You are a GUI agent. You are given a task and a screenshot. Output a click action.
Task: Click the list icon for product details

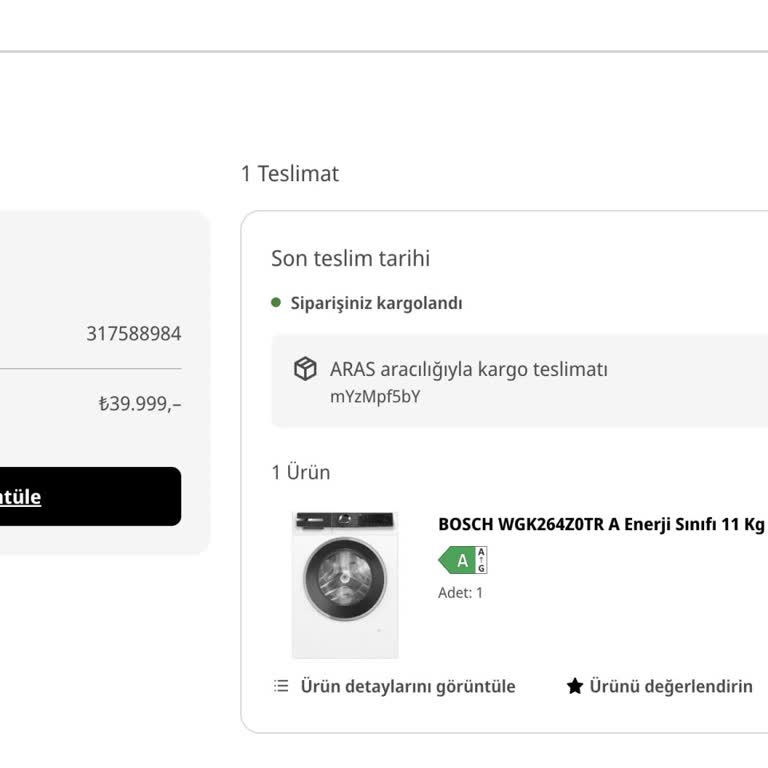(x=281, y=686)
